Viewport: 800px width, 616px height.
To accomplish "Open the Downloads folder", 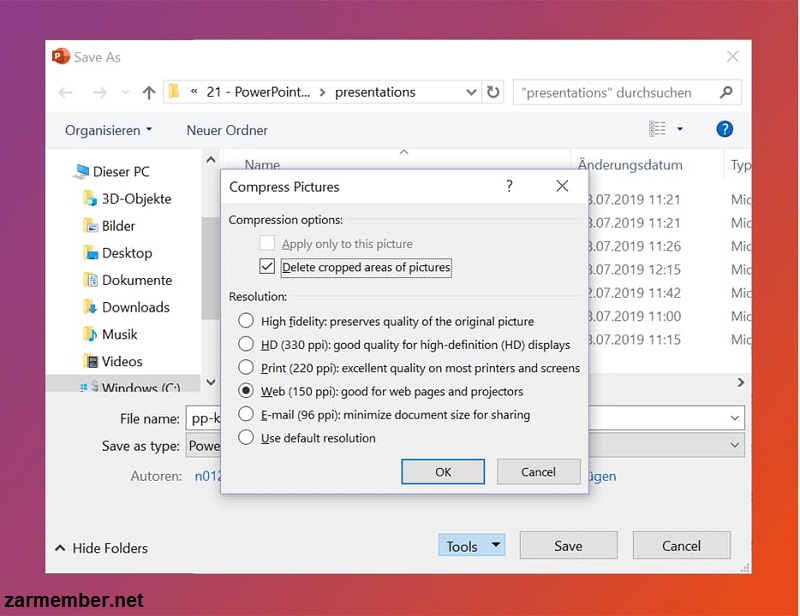I will 127,307.
